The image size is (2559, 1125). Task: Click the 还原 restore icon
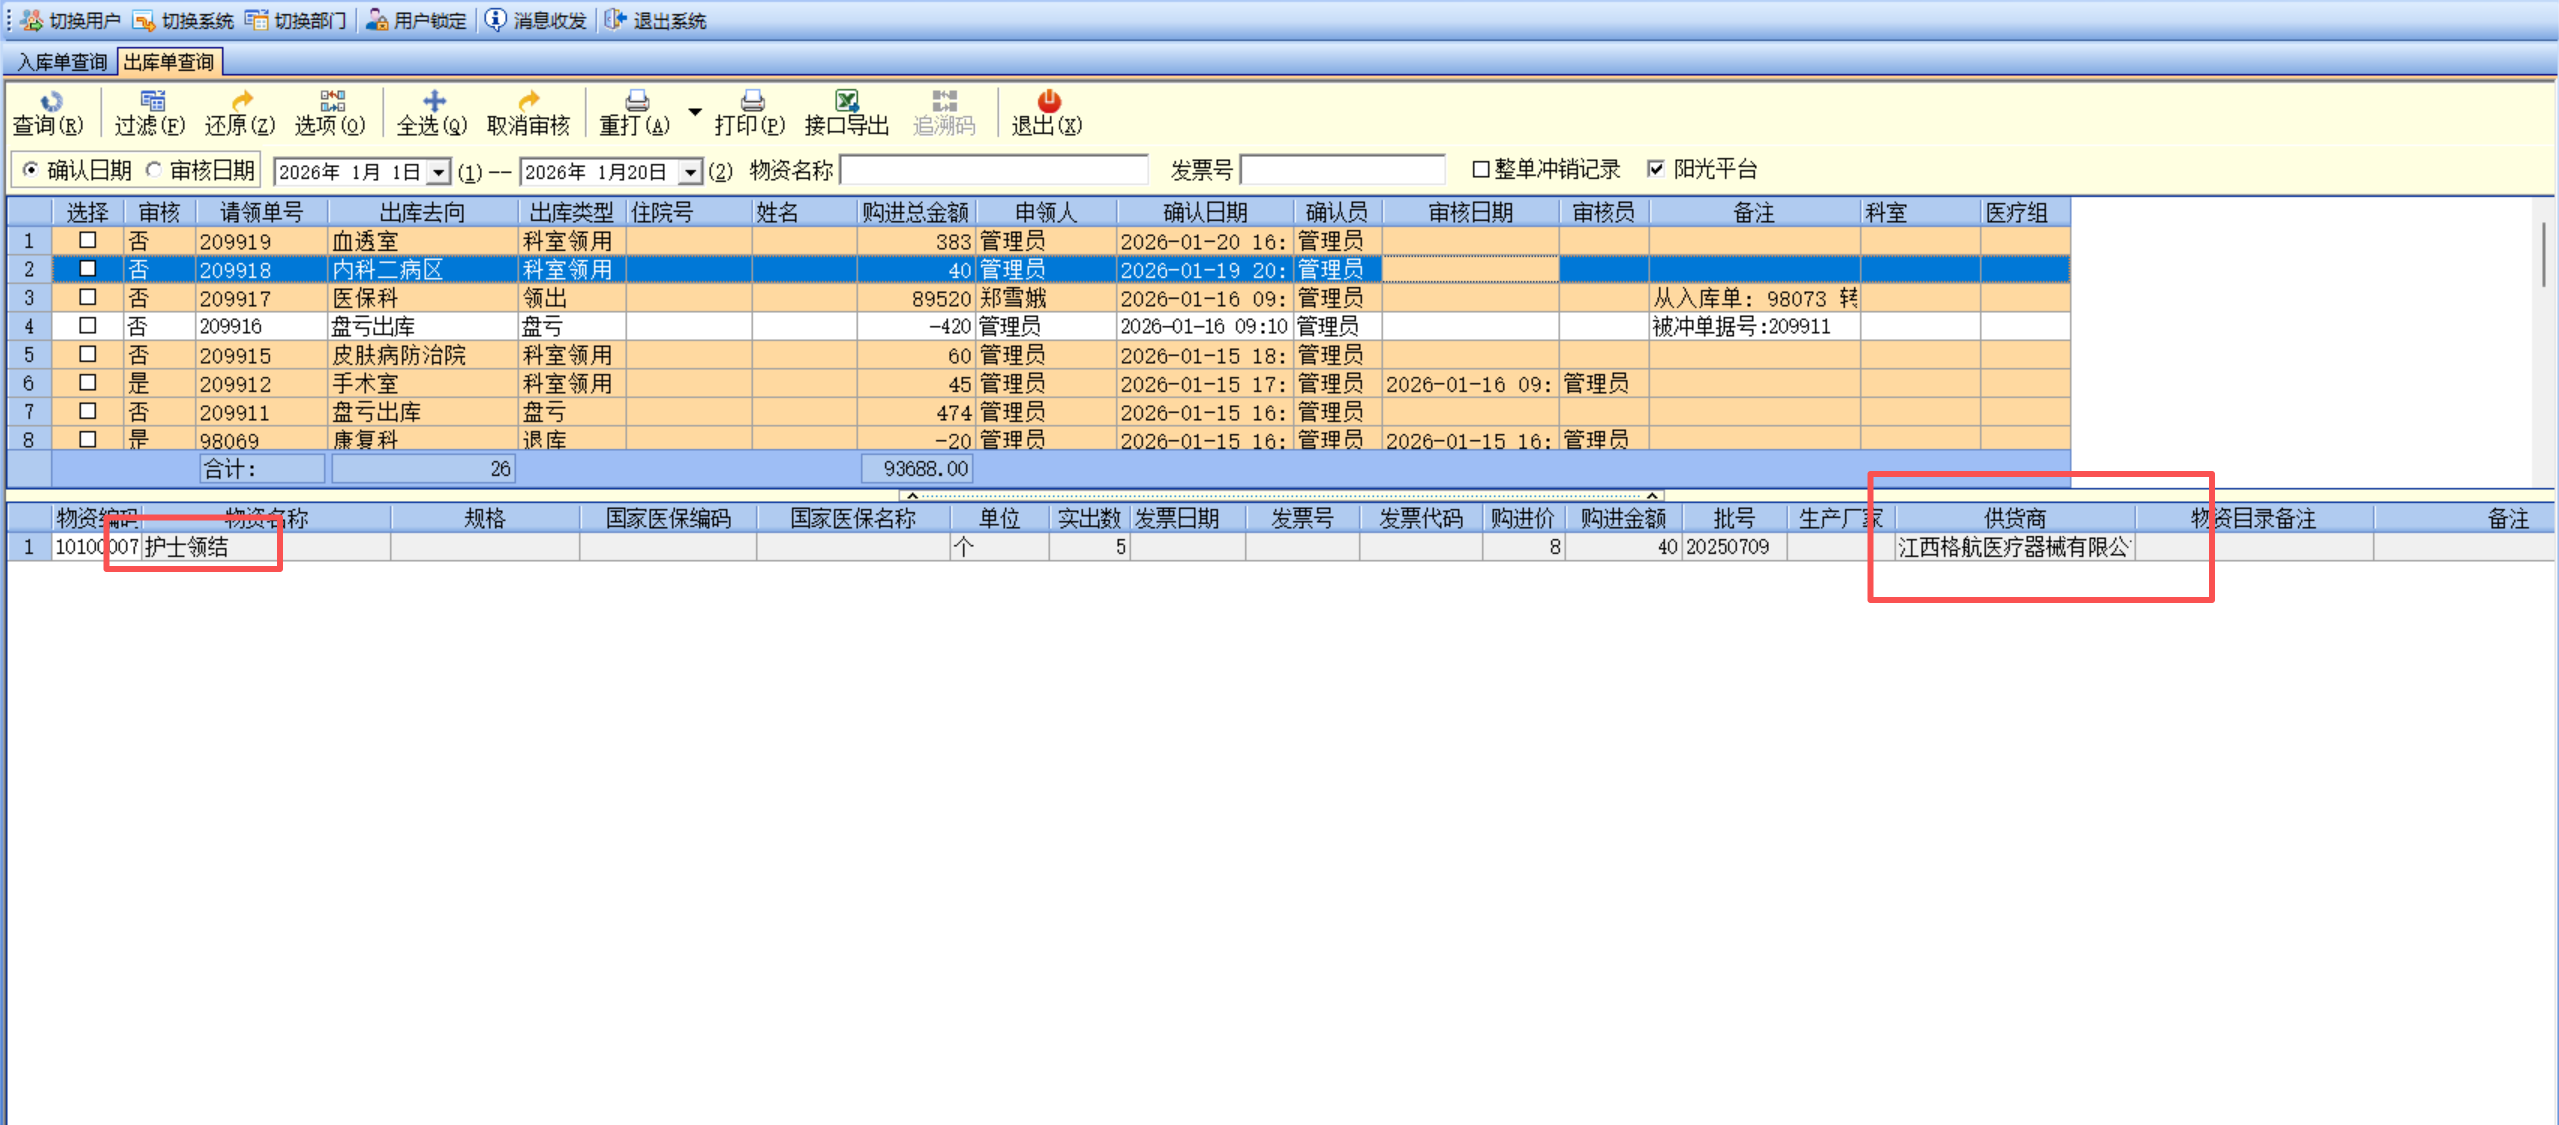[241, 101]
